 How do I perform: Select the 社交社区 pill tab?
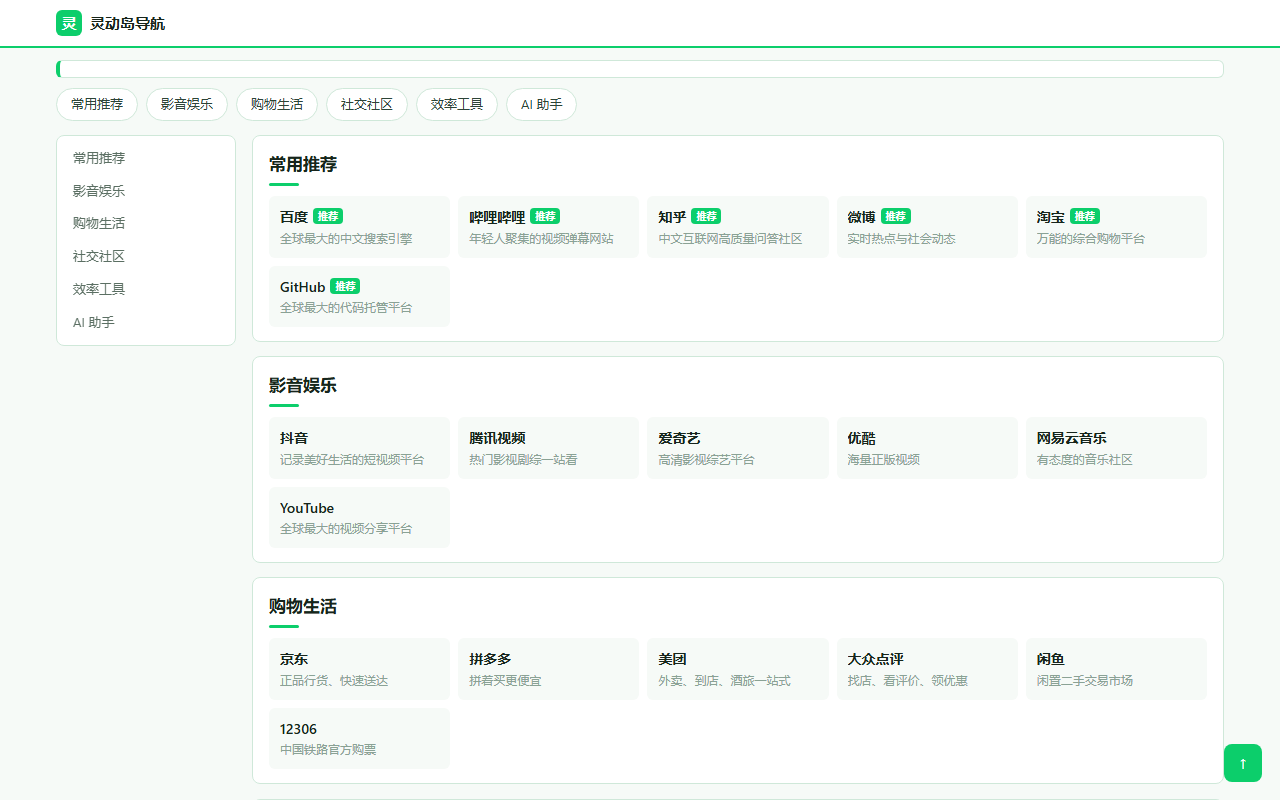[367, 104]
